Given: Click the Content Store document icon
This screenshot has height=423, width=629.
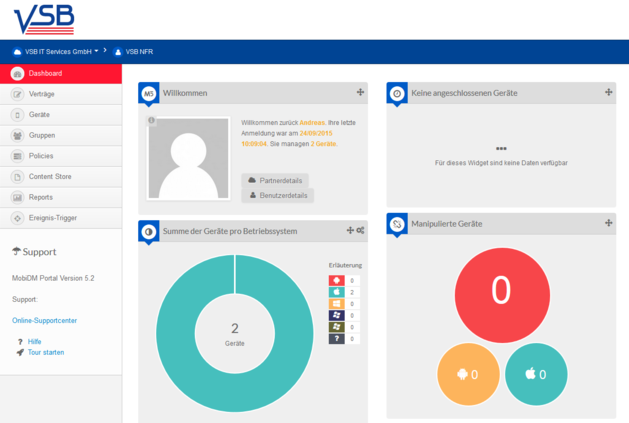Looking at the screenshot, I should 17,177.
